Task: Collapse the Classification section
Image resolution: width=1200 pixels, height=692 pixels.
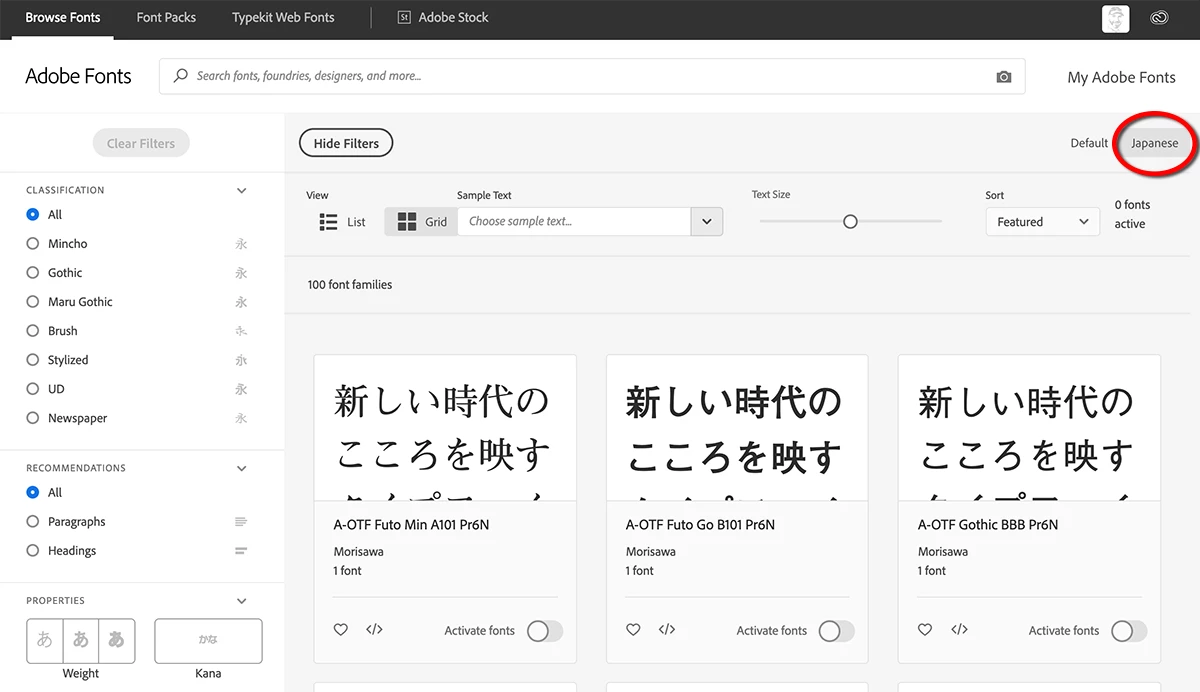Action: [241, 190]
